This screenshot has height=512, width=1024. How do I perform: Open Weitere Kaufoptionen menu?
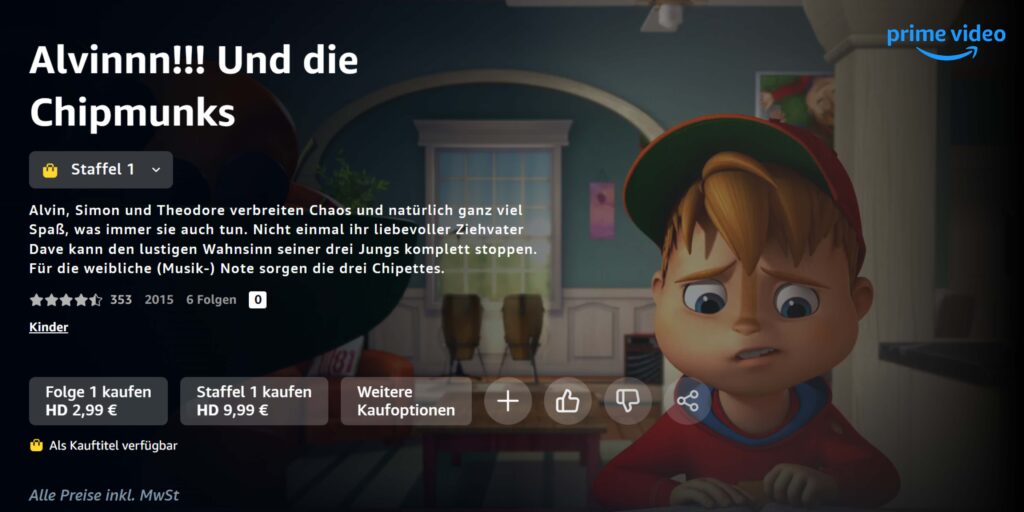tap(406, 401)
